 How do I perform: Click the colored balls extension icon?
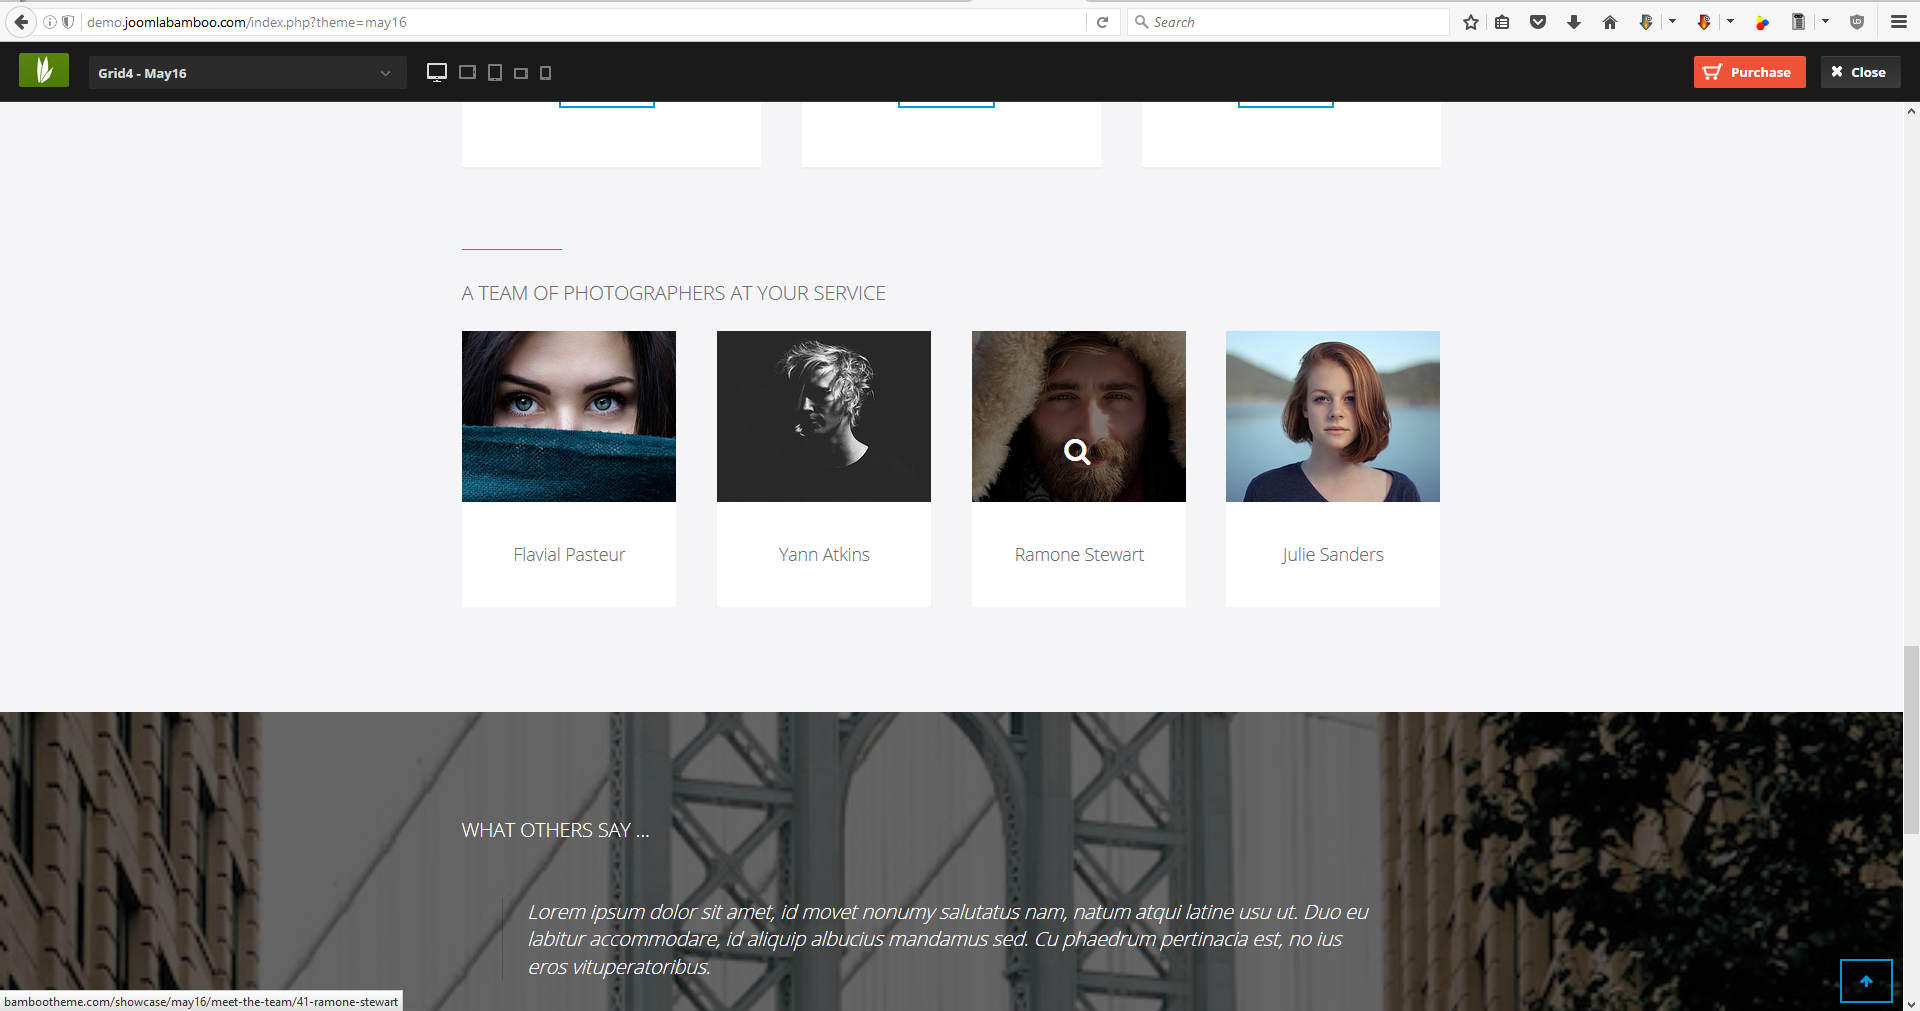point(1762,22)
